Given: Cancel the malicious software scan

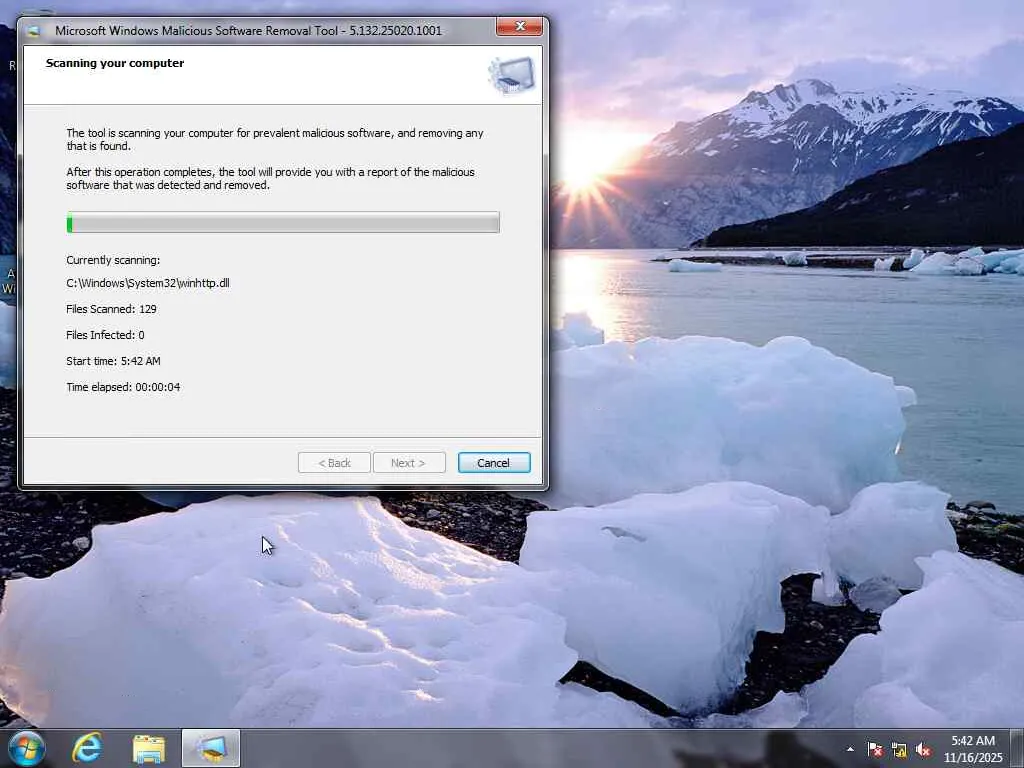Looking at the screenshot, I should 494,462.
